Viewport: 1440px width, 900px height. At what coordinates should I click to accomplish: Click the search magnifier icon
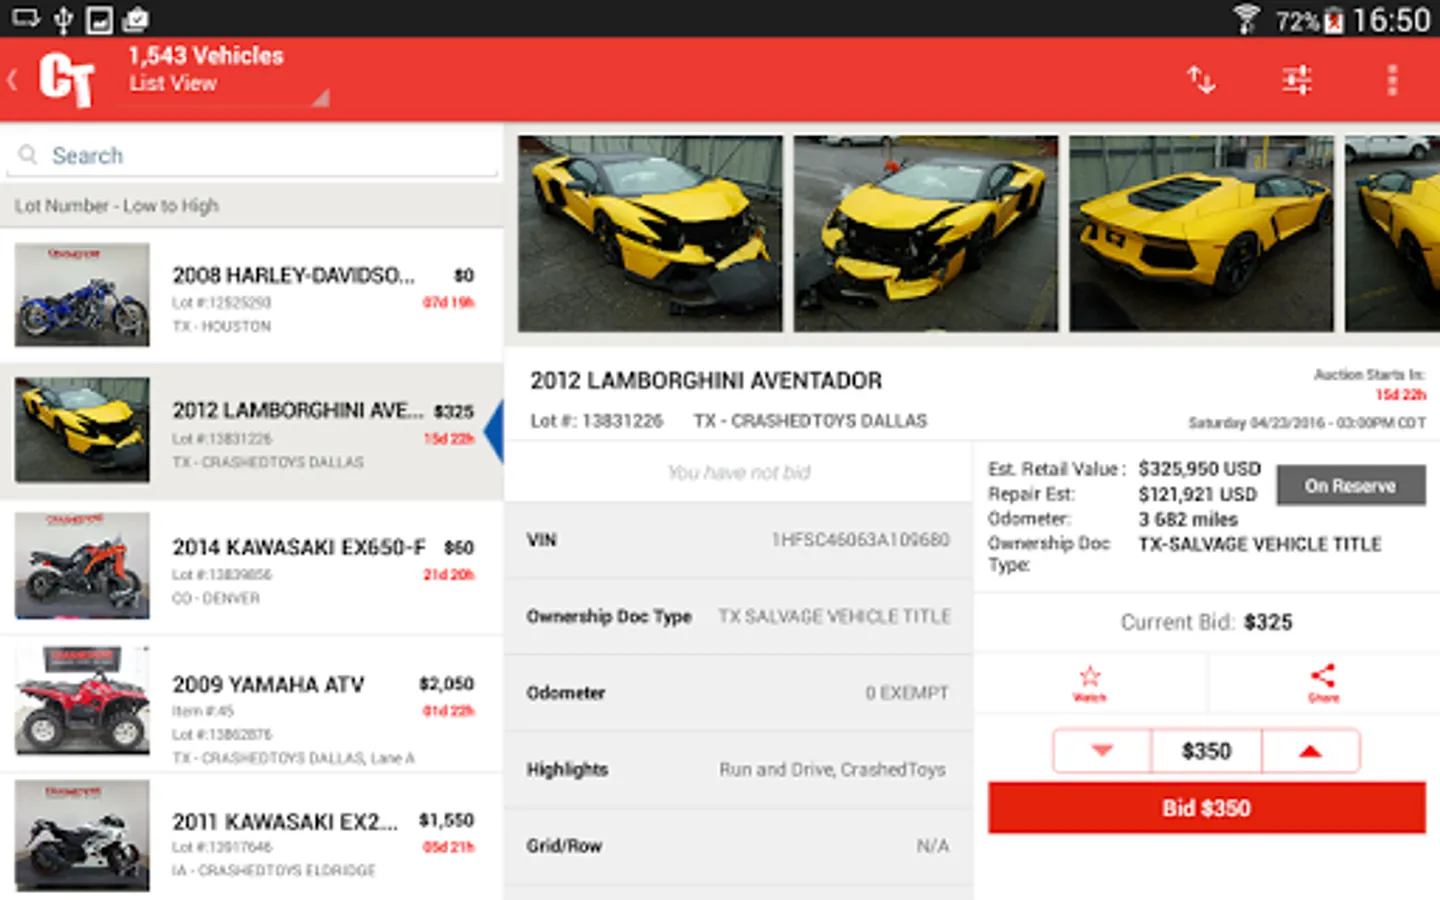28,155
